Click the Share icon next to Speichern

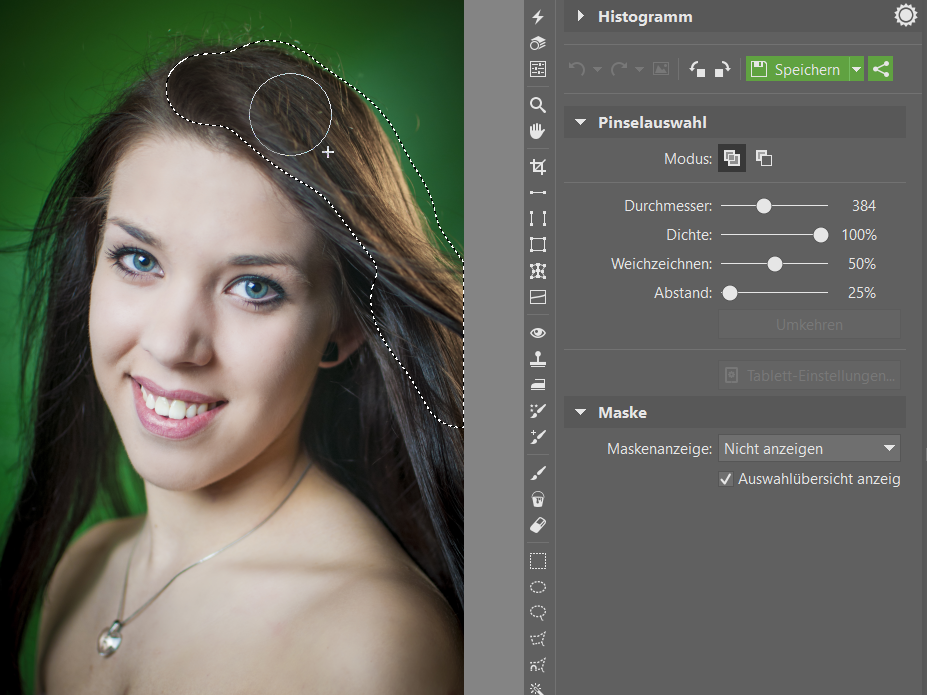(x=880, y=69)
